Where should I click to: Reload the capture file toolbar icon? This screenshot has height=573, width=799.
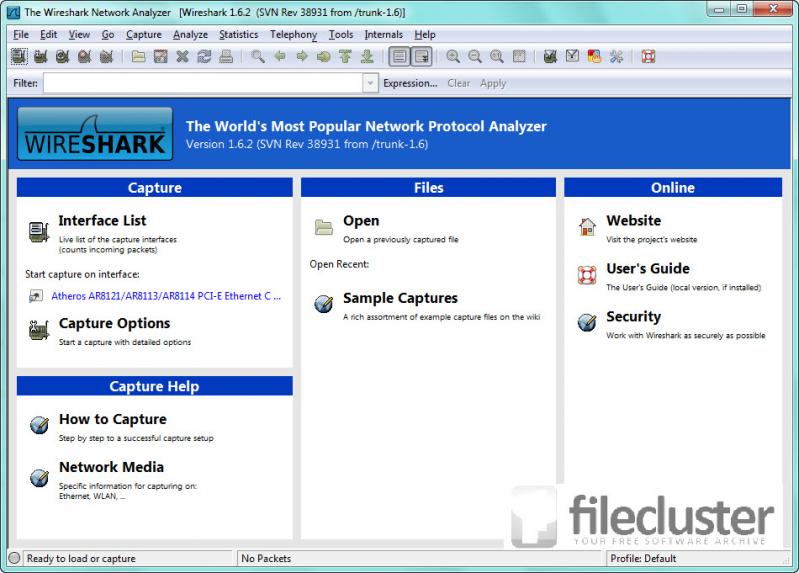[204, 56]
